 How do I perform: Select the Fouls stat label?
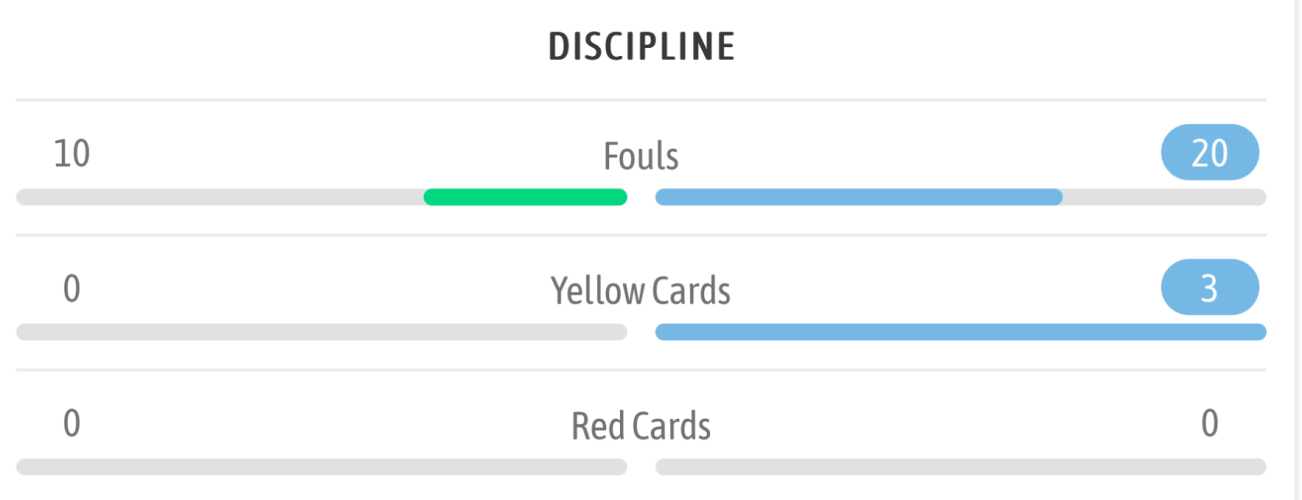[x=641, y=157]
